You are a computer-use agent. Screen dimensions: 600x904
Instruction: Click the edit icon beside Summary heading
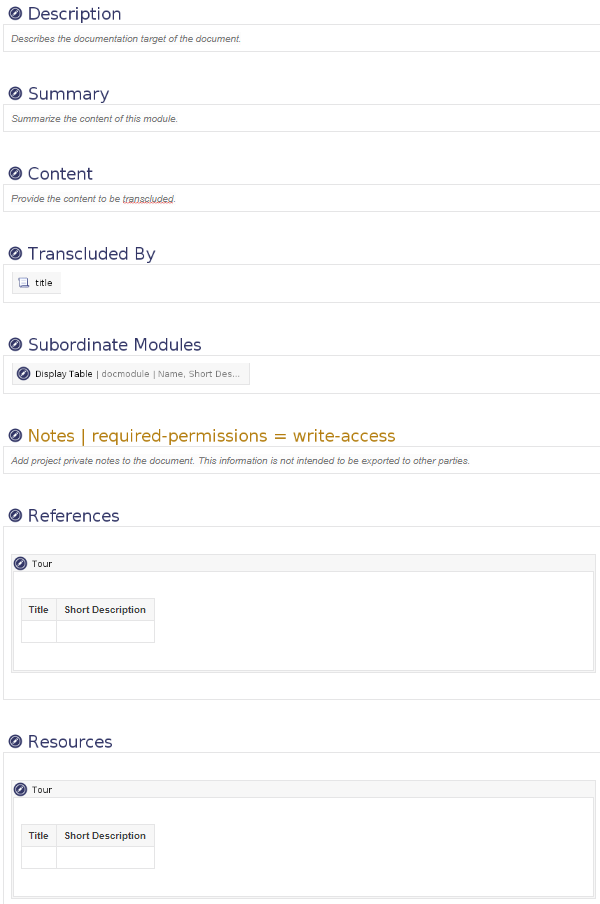click(x=15, y=94)
